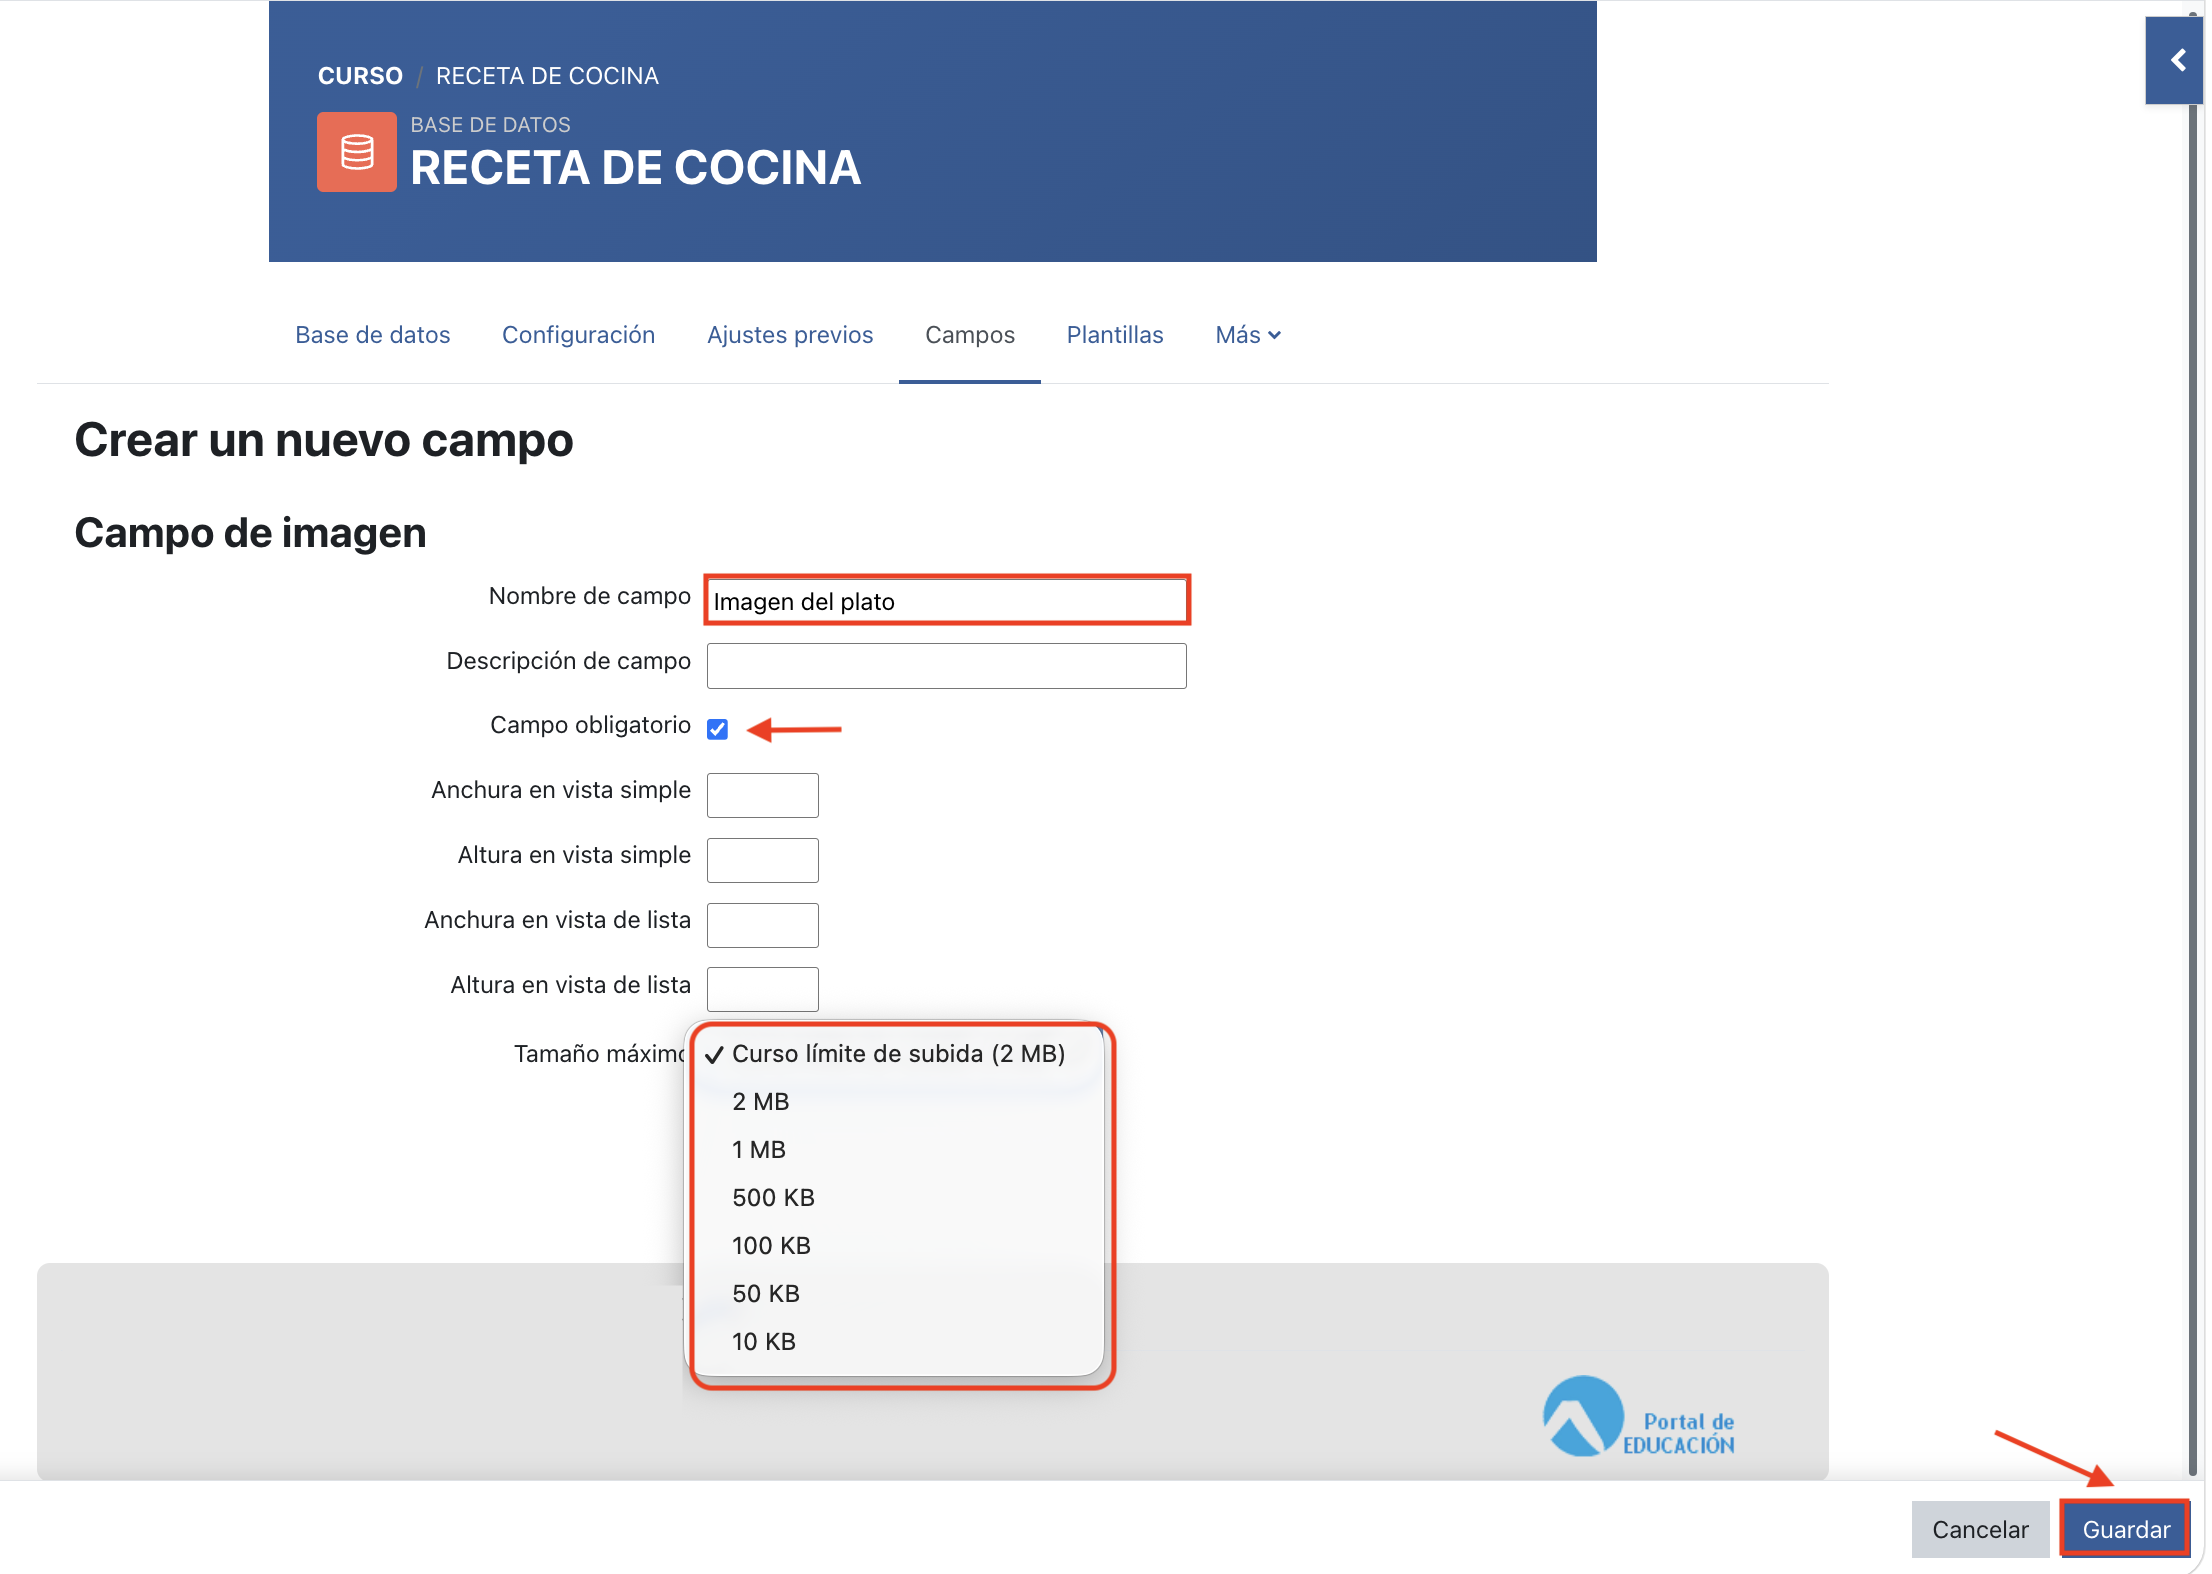Focus the Descripción de campo field
Image resolution: width=2212 pixels, height=1574 pixels.
(x=946, y=666)
